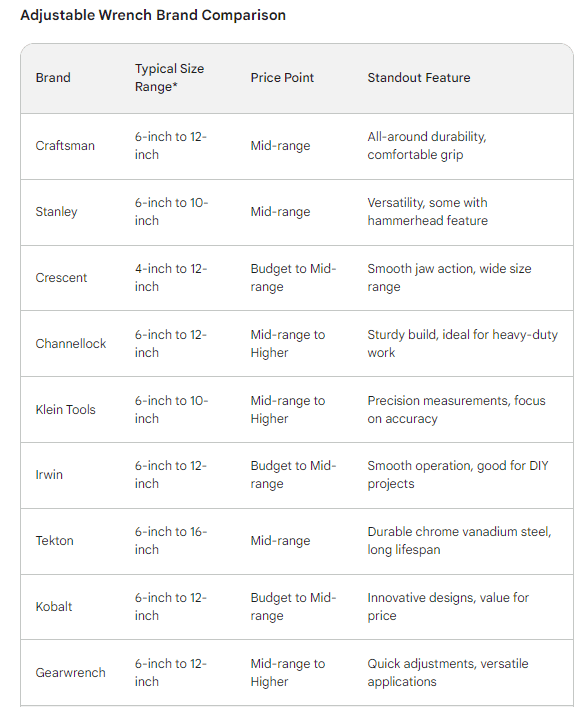Screen dimensions: 582x707
Task: Click the Brand column header
Action: coord(53,78)
